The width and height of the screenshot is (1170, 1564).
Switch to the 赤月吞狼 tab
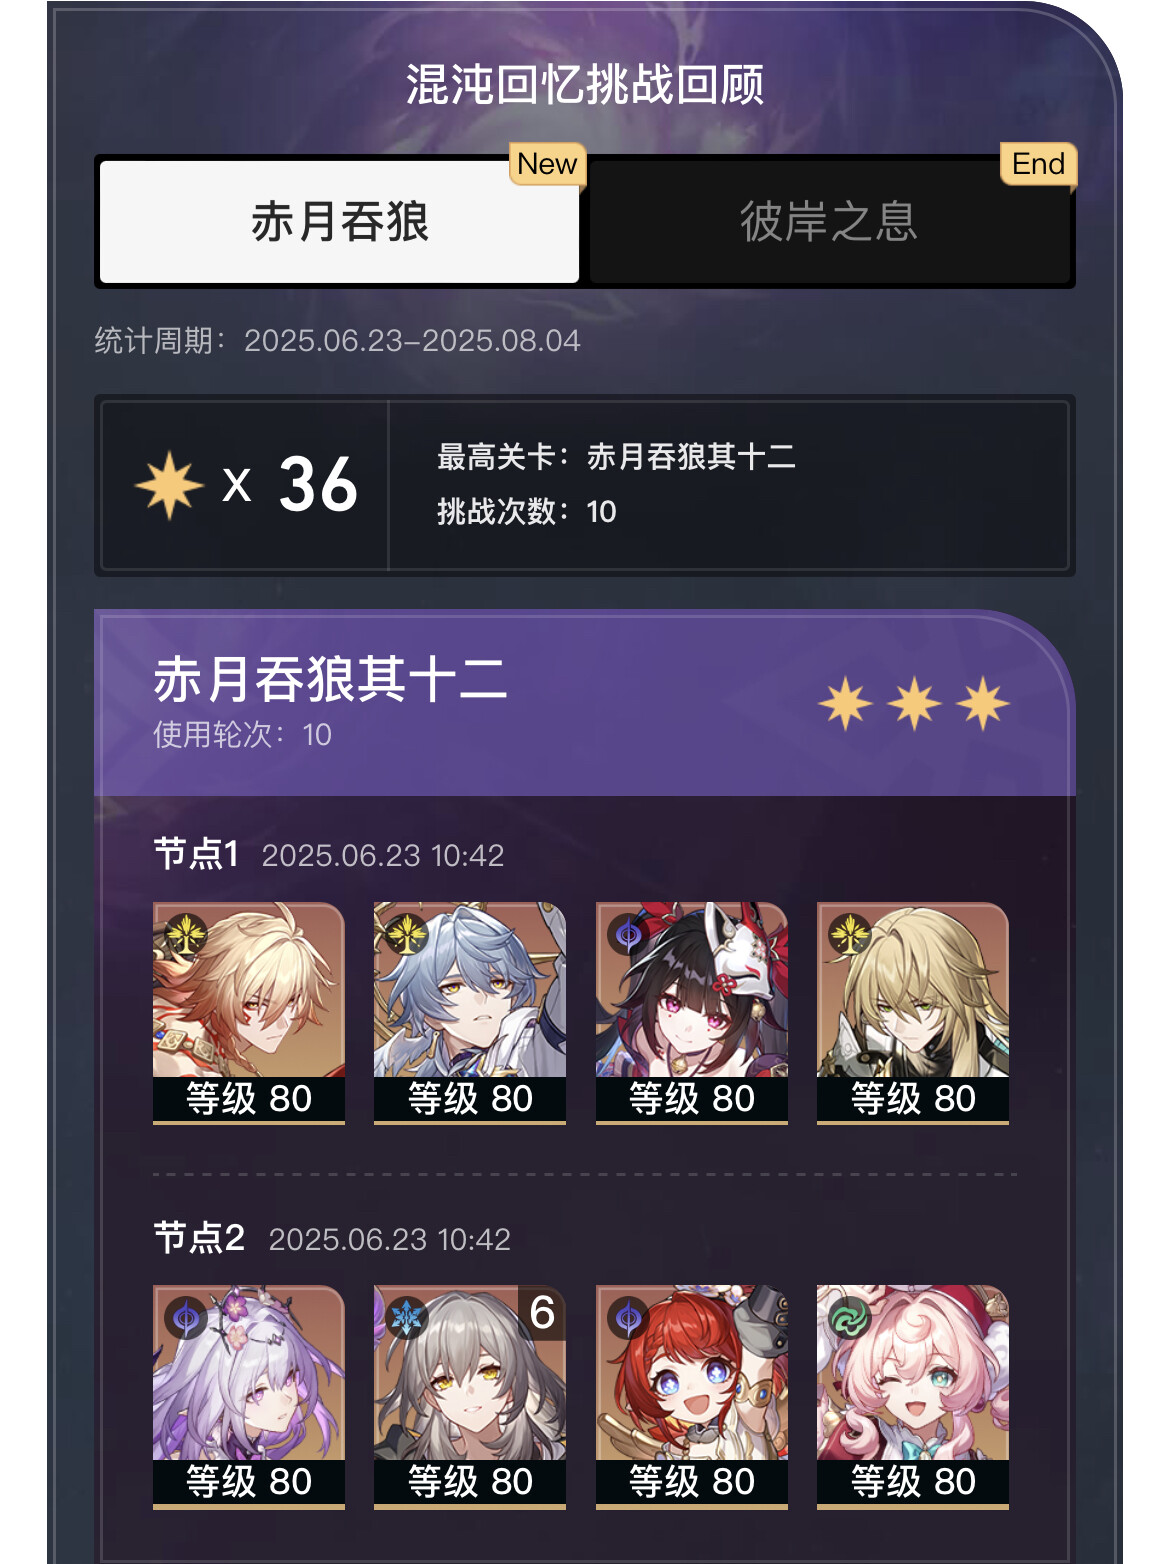(340, 221)
